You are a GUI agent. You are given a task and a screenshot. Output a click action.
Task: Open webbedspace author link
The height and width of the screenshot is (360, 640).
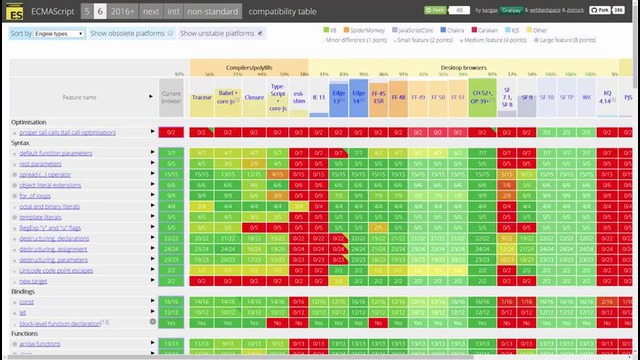pyautogui.click(x=545, y=10)
